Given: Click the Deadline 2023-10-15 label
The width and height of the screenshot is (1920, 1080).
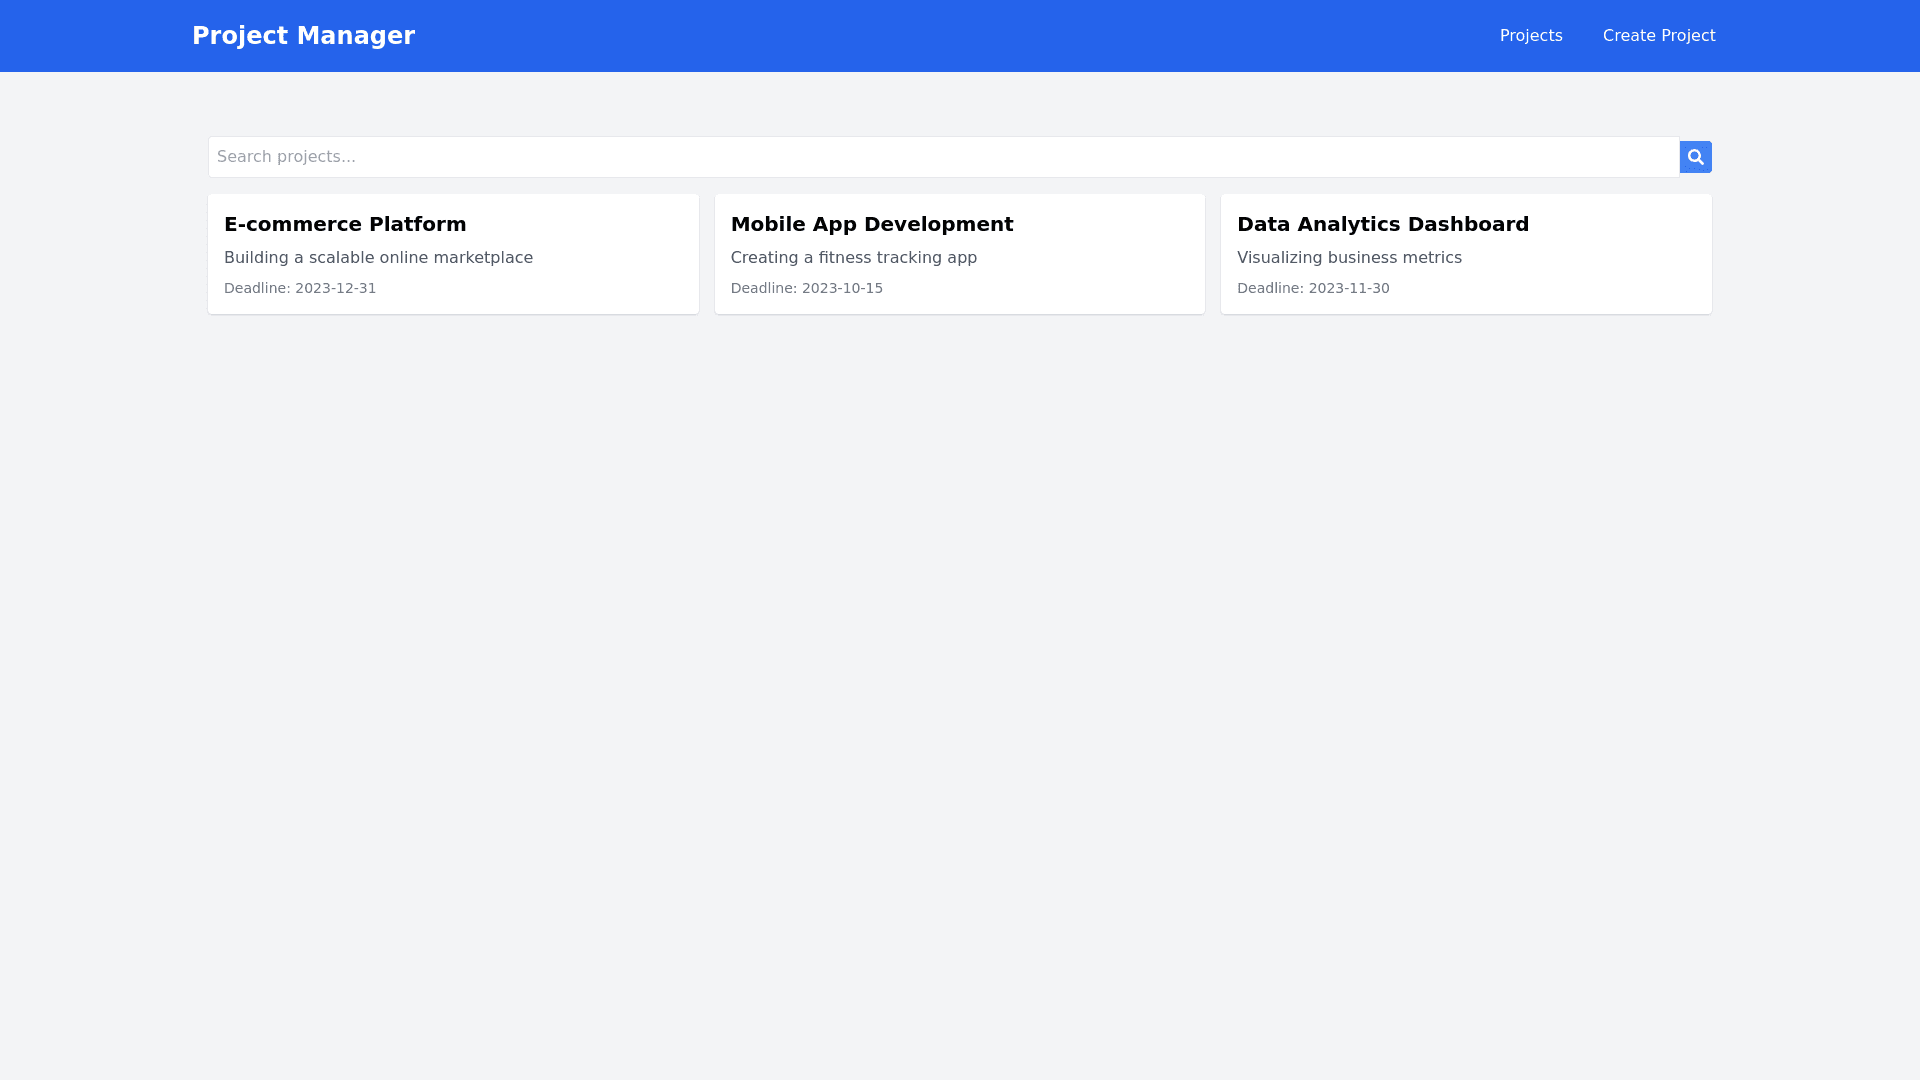Looking at the screenshot, I should click(x=806, y=288).
